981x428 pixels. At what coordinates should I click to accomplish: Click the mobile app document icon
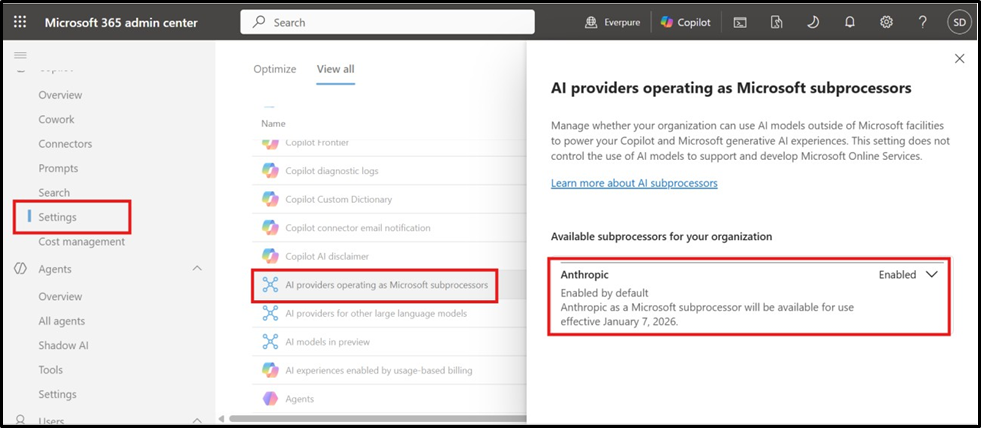[776, 23]
